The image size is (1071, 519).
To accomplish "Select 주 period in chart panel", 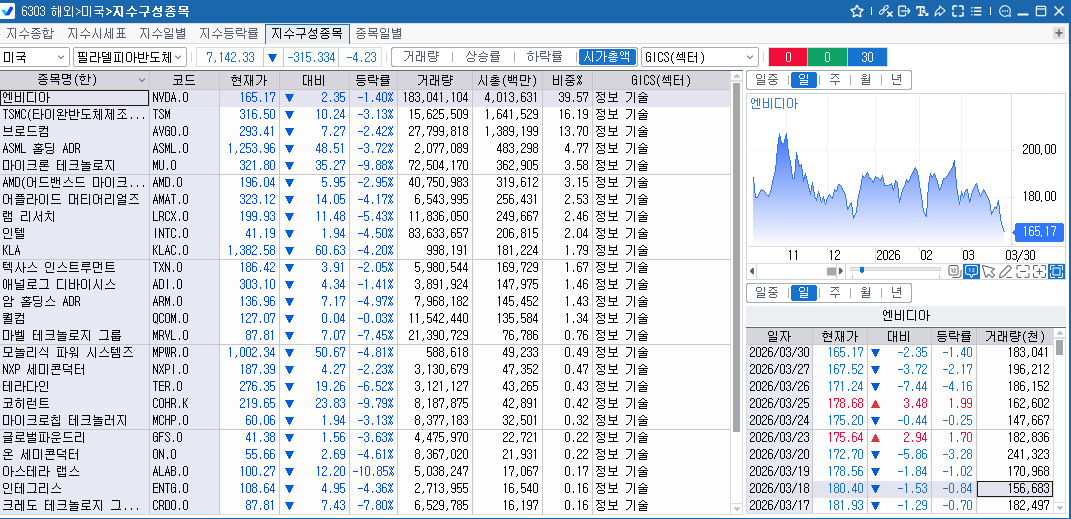I will tap(834, 80).
